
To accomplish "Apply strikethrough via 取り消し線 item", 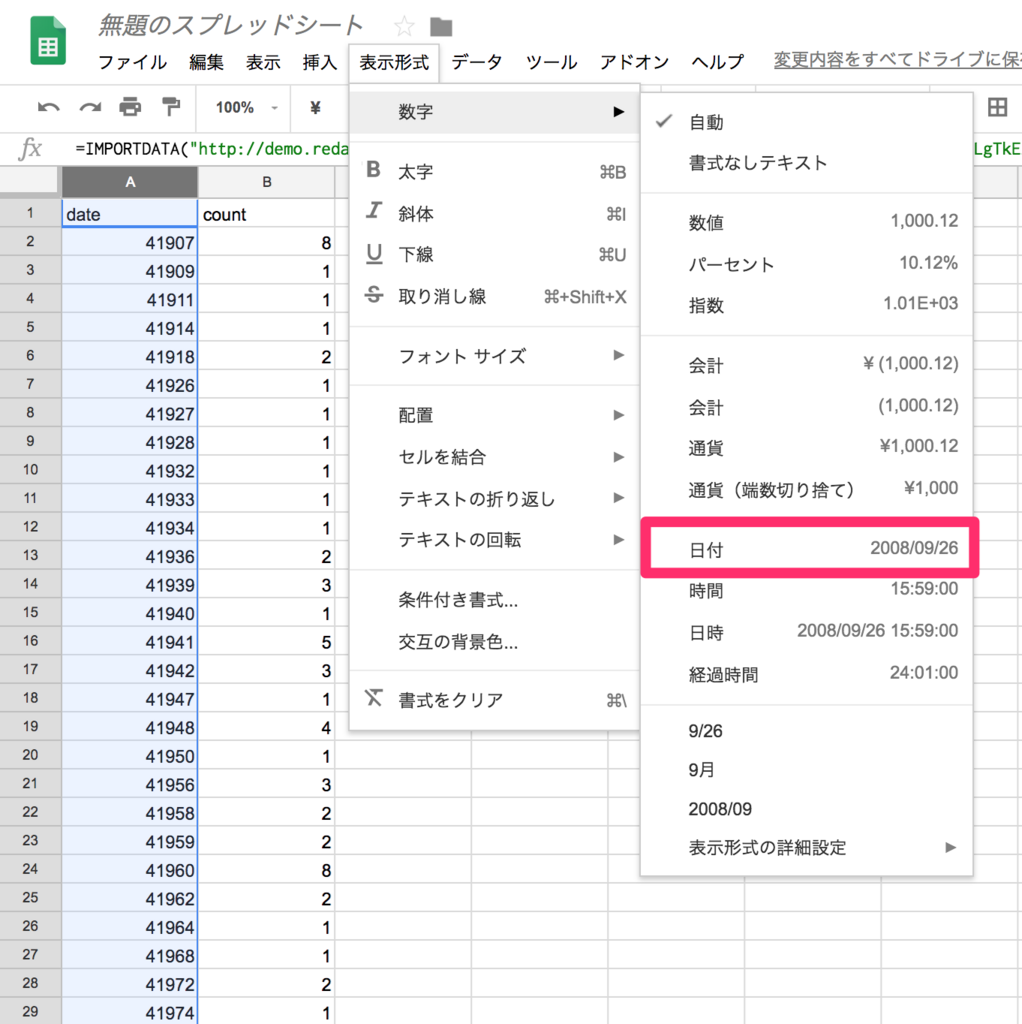I will 494,296.
